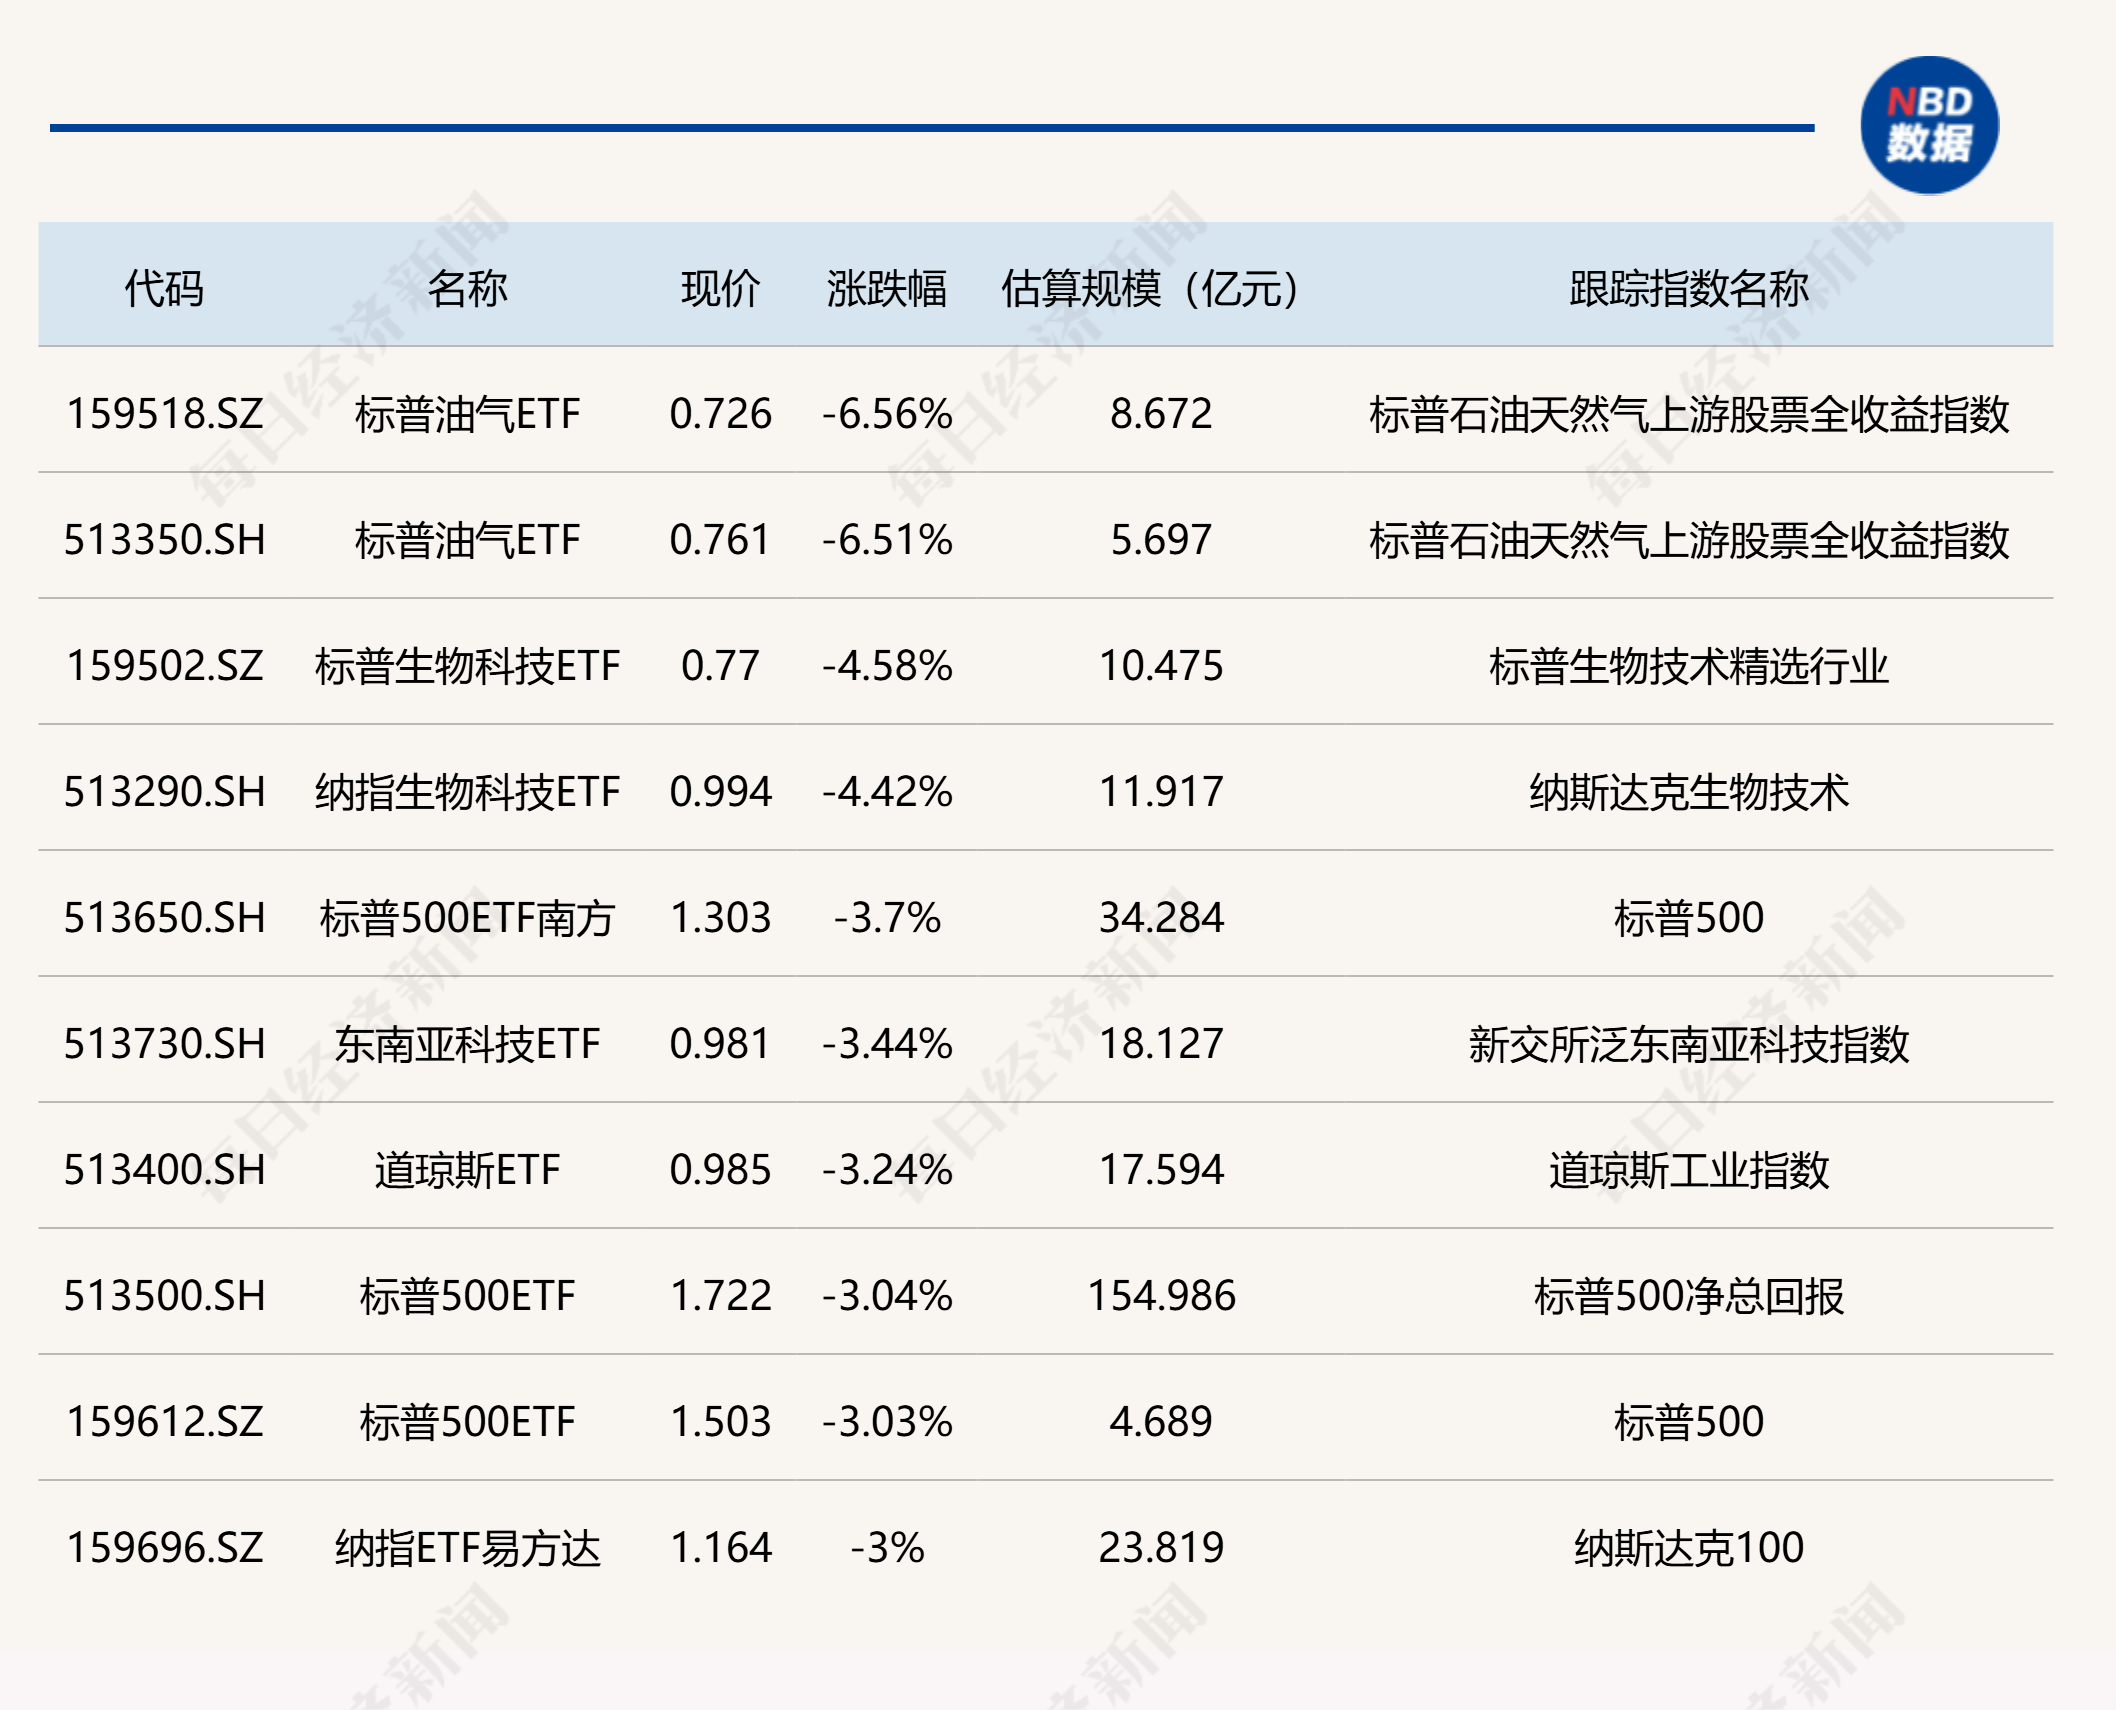This screenshot has width=2116, height=1710.
Task: Click the -6.56% change value
Action: [884, 412]
